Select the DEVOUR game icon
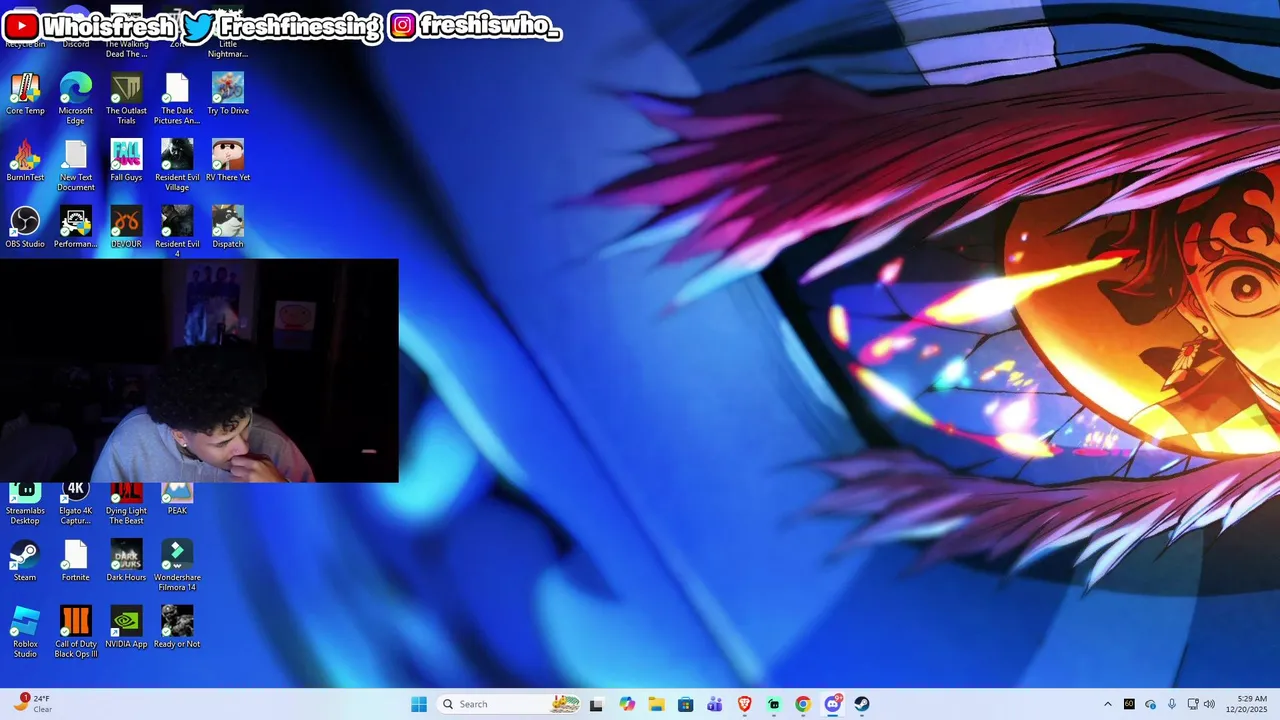1280x720 pixels. click(126, 227)
